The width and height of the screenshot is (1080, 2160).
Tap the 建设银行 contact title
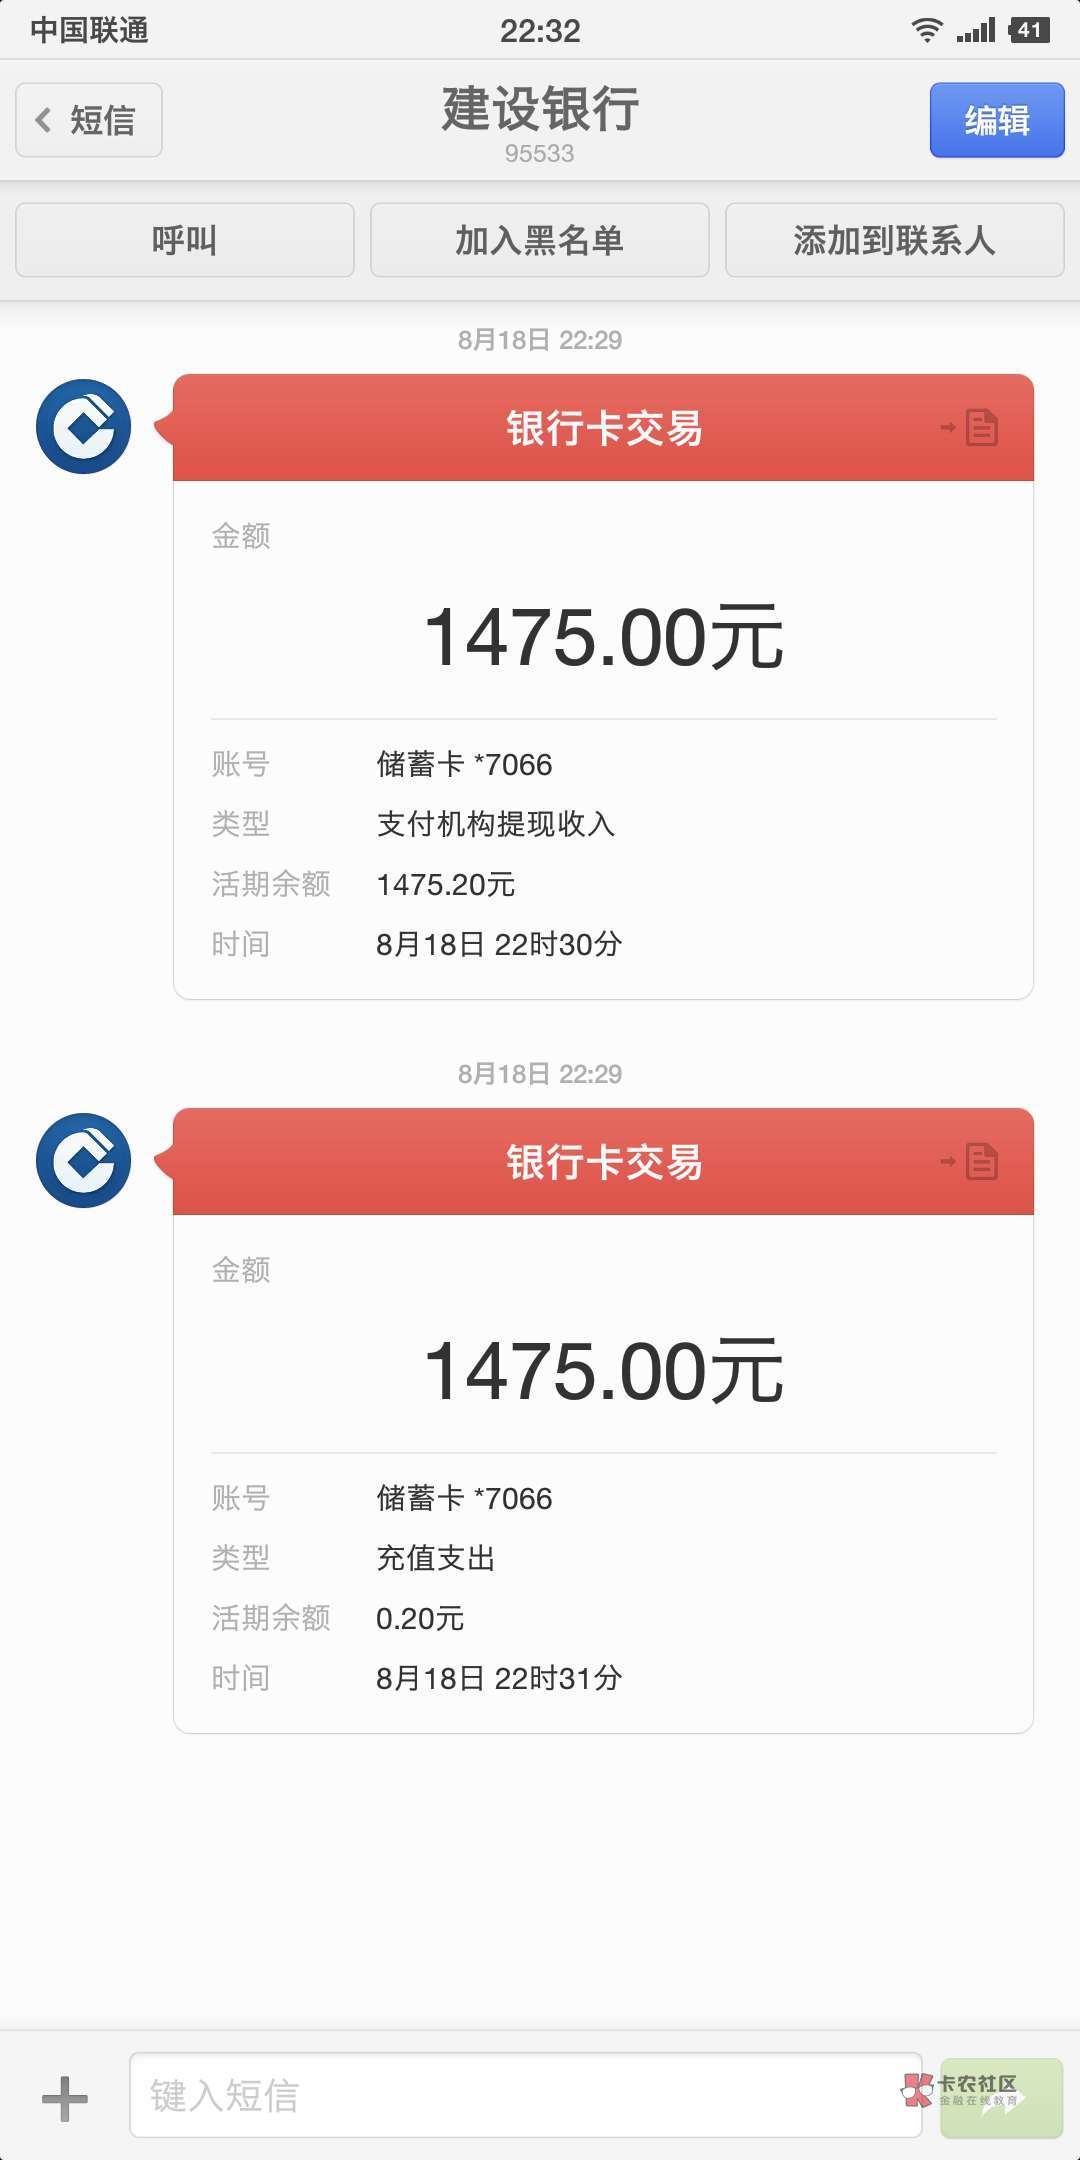(540, 108)
